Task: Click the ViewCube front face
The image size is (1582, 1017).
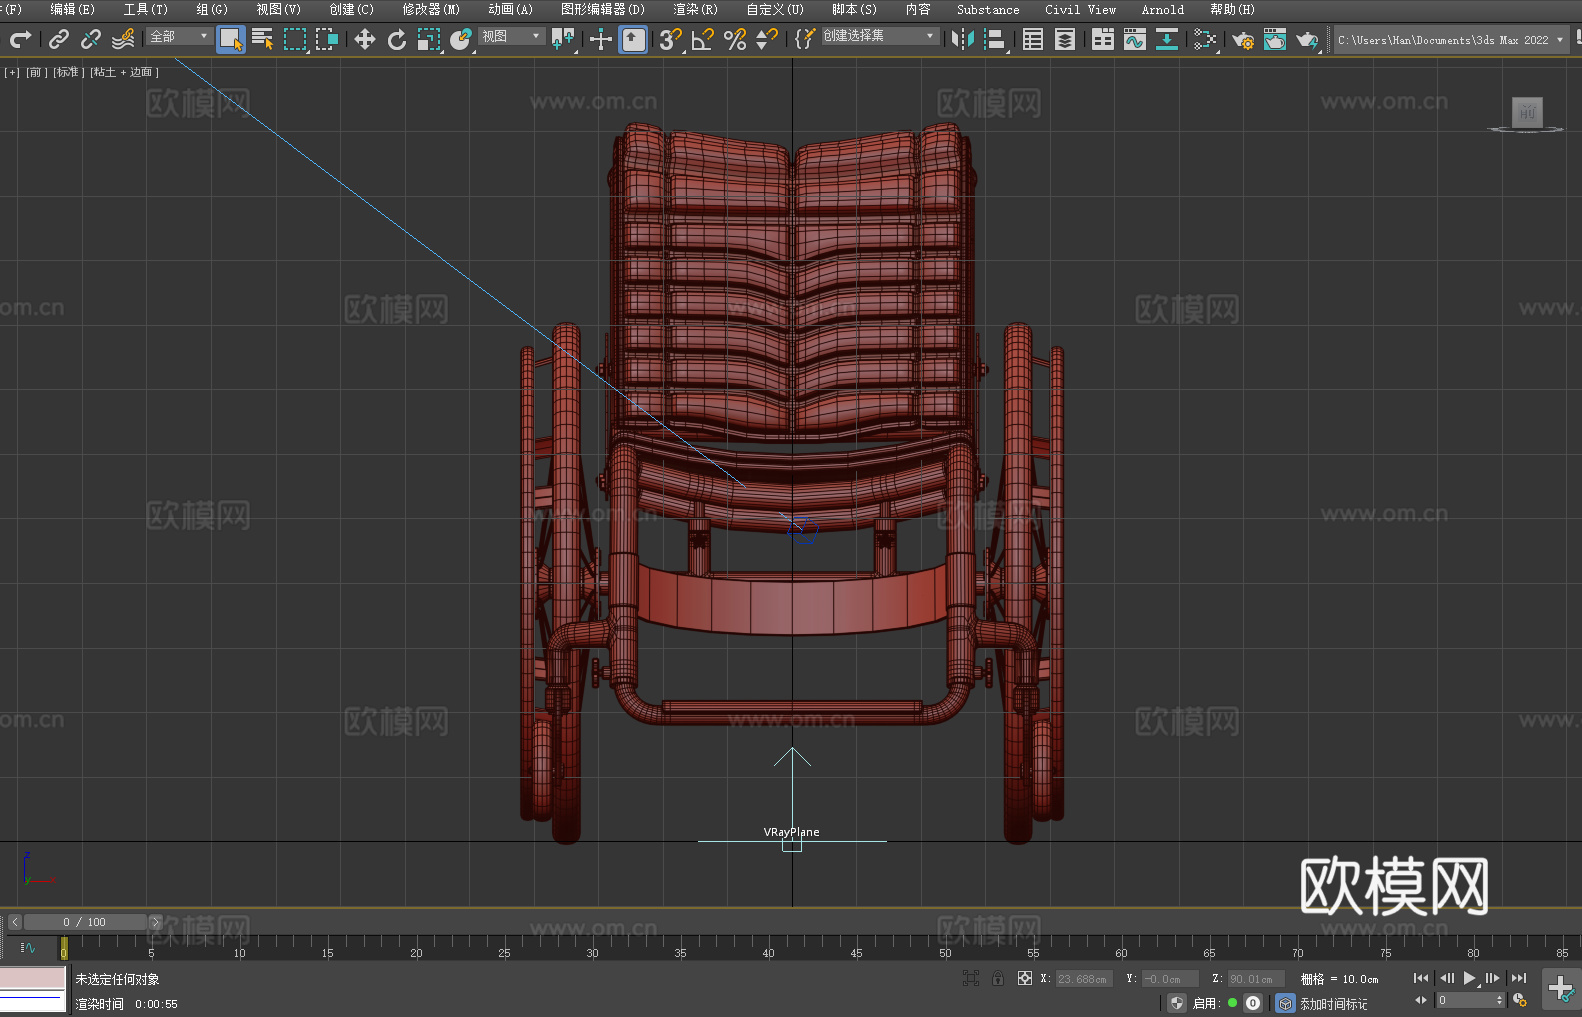Action: tap(1527, 112)
